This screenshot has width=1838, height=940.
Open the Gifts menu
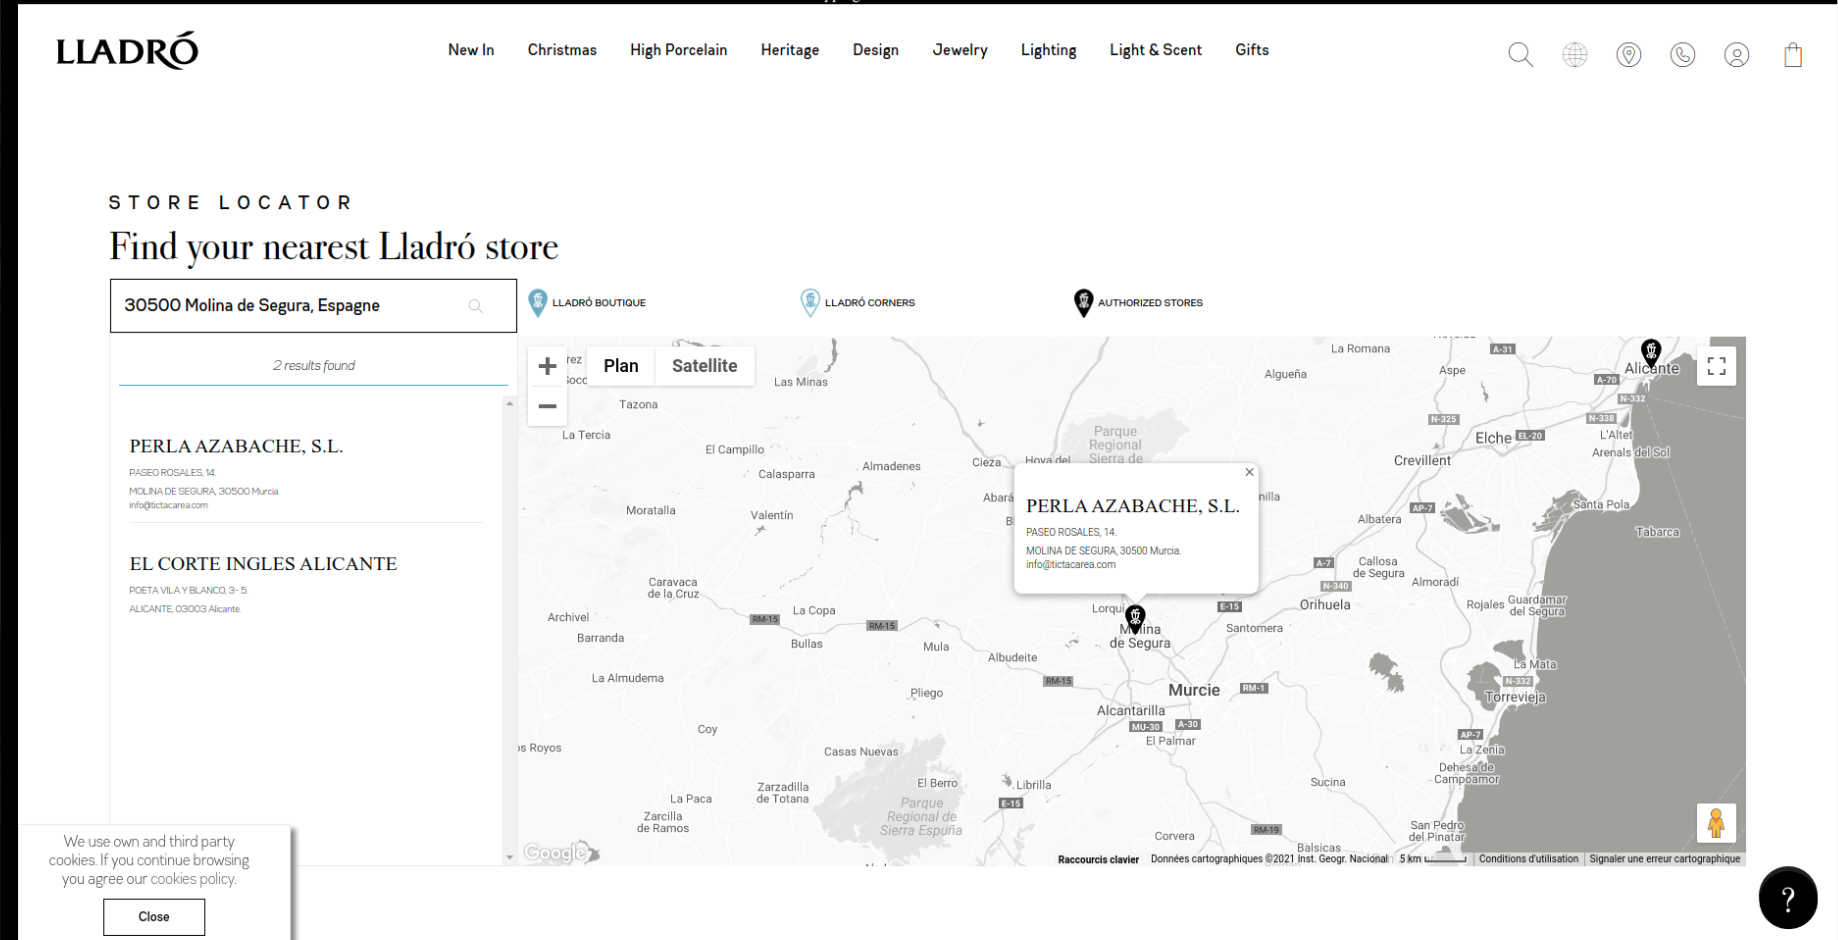tap(1252, 50)
